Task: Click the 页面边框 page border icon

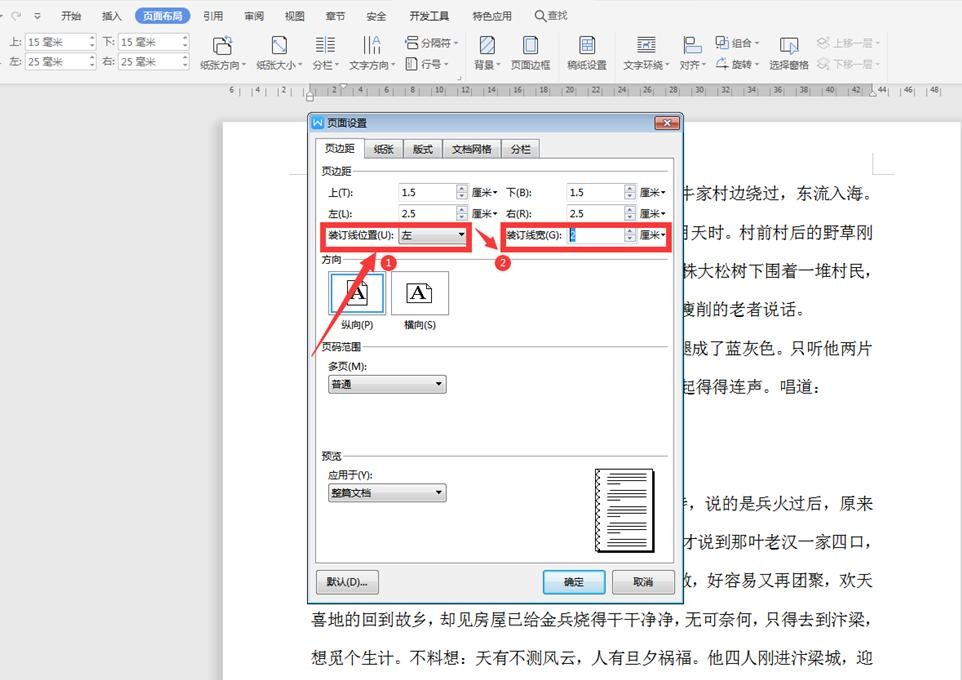Action: point(531,46)
